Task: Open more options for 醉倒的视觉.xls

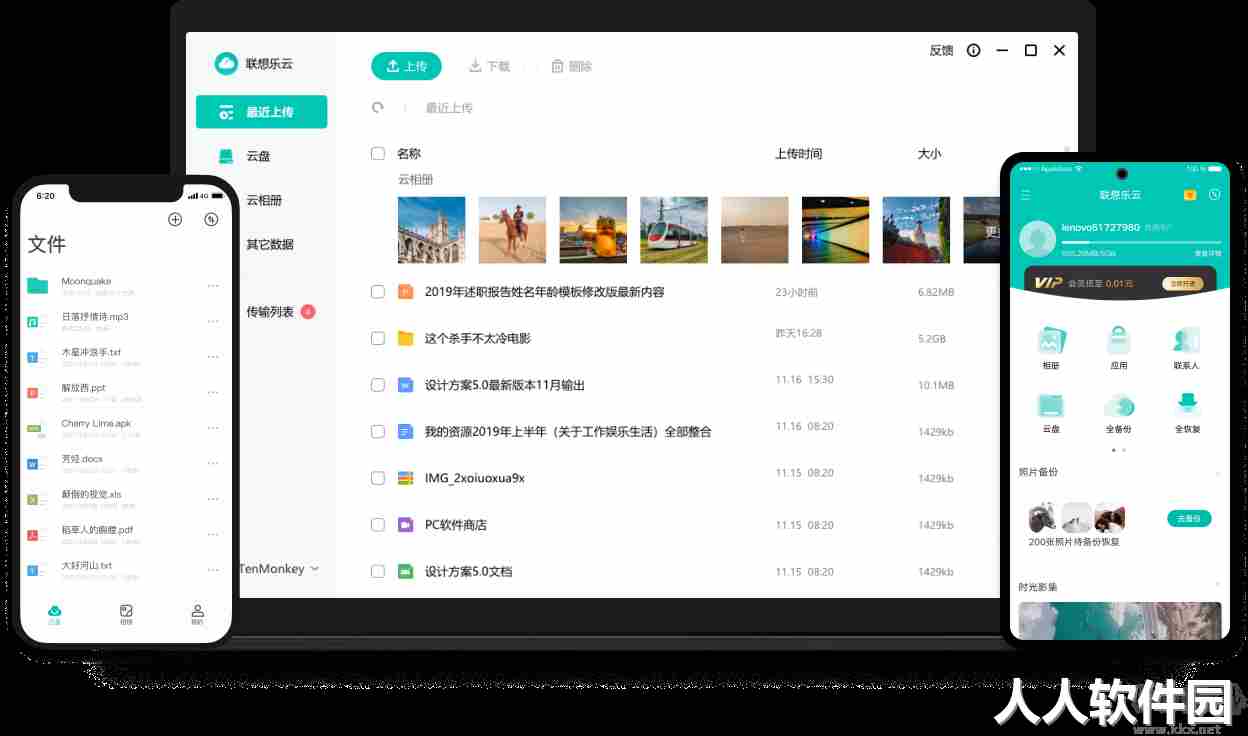Action: [x=213, y=499]
